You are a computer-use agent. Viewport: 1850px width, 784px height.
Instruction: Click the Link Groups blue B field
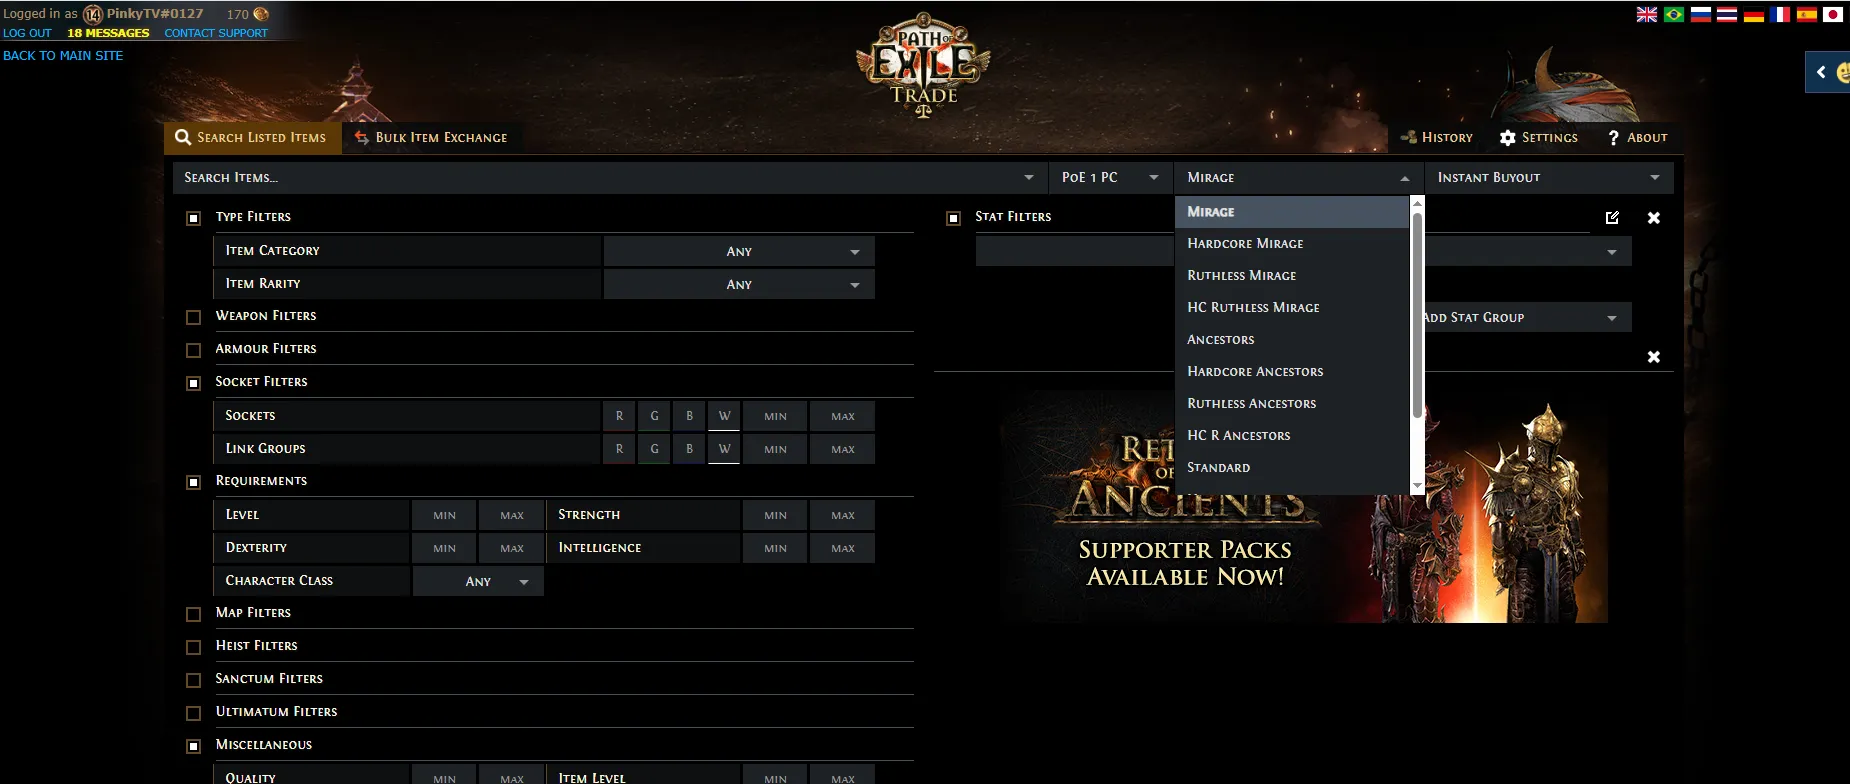pos(689,449)
